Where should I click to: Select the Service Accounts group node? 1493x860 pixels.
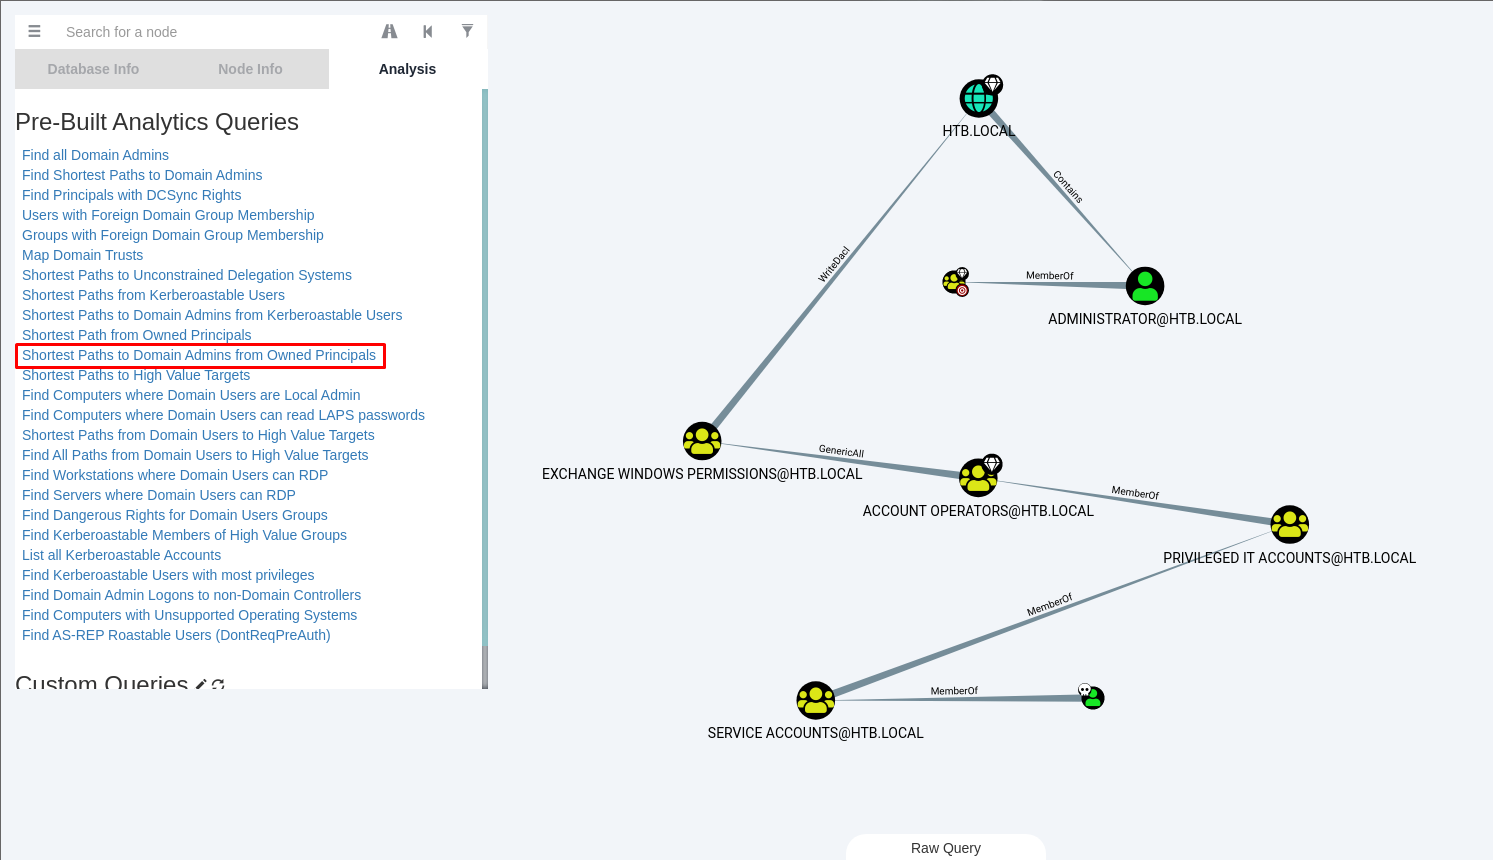tap(816, 700)
